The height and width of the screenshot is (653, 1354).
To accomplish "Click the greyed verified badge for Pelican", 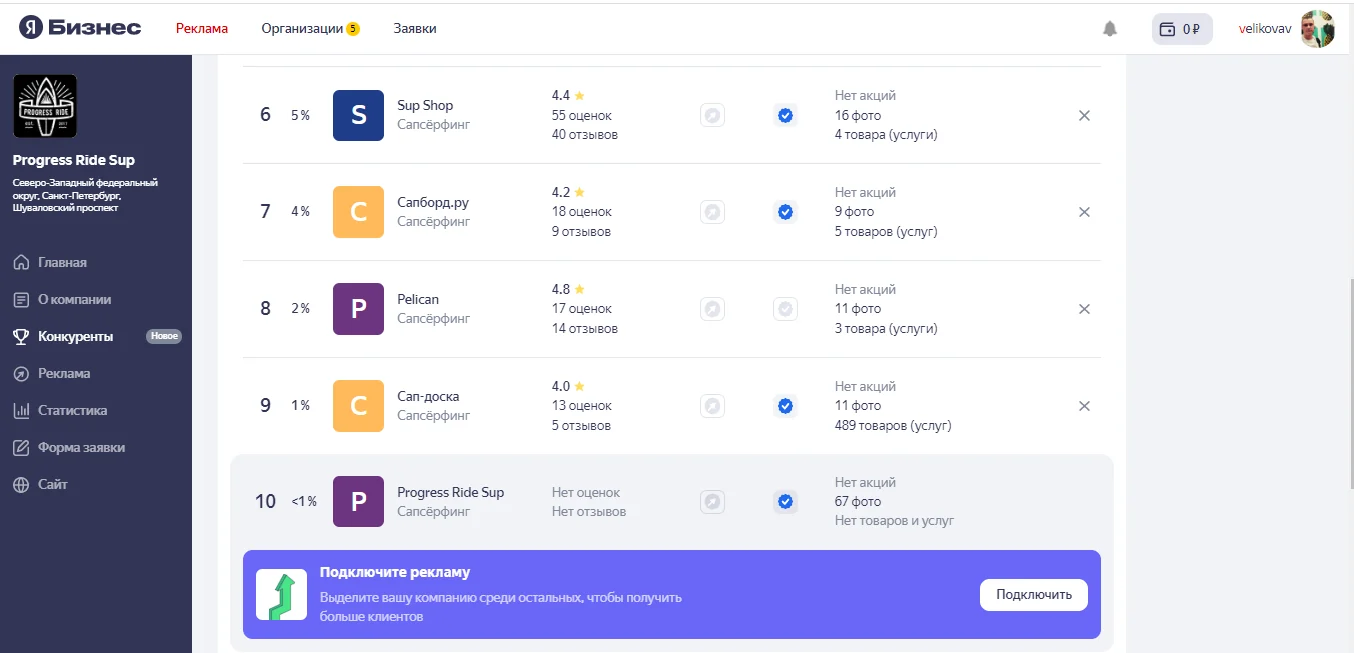I will click(785, 309).
